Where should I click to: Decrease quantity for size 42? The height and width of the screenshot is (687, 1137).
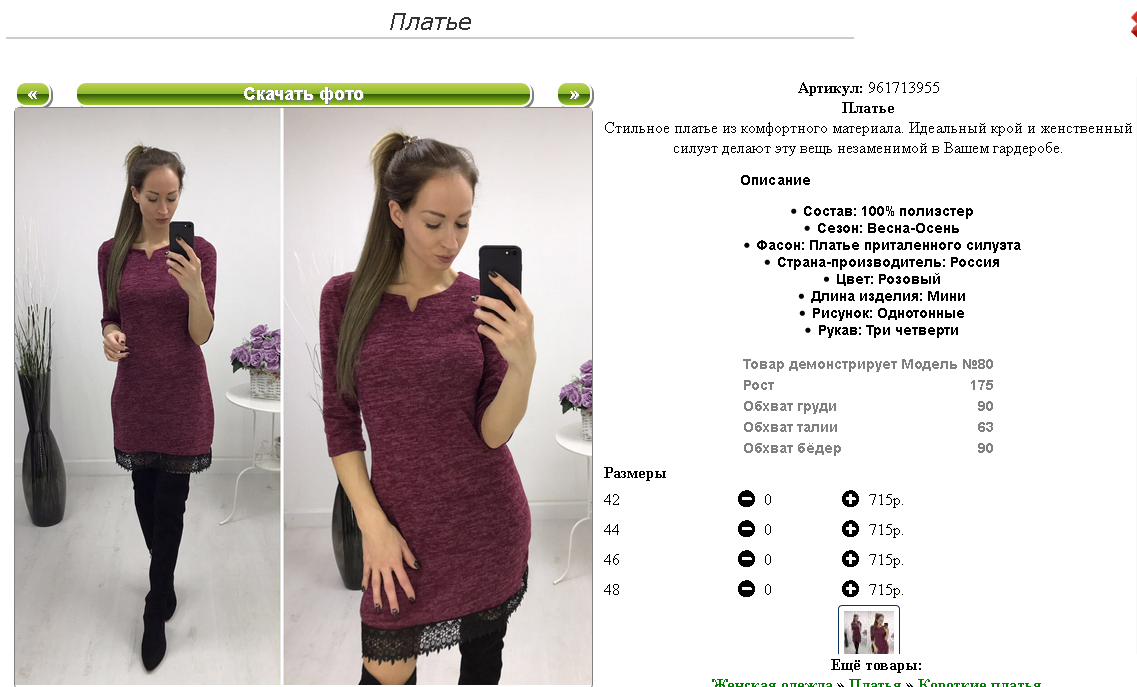tap(746, 499)
